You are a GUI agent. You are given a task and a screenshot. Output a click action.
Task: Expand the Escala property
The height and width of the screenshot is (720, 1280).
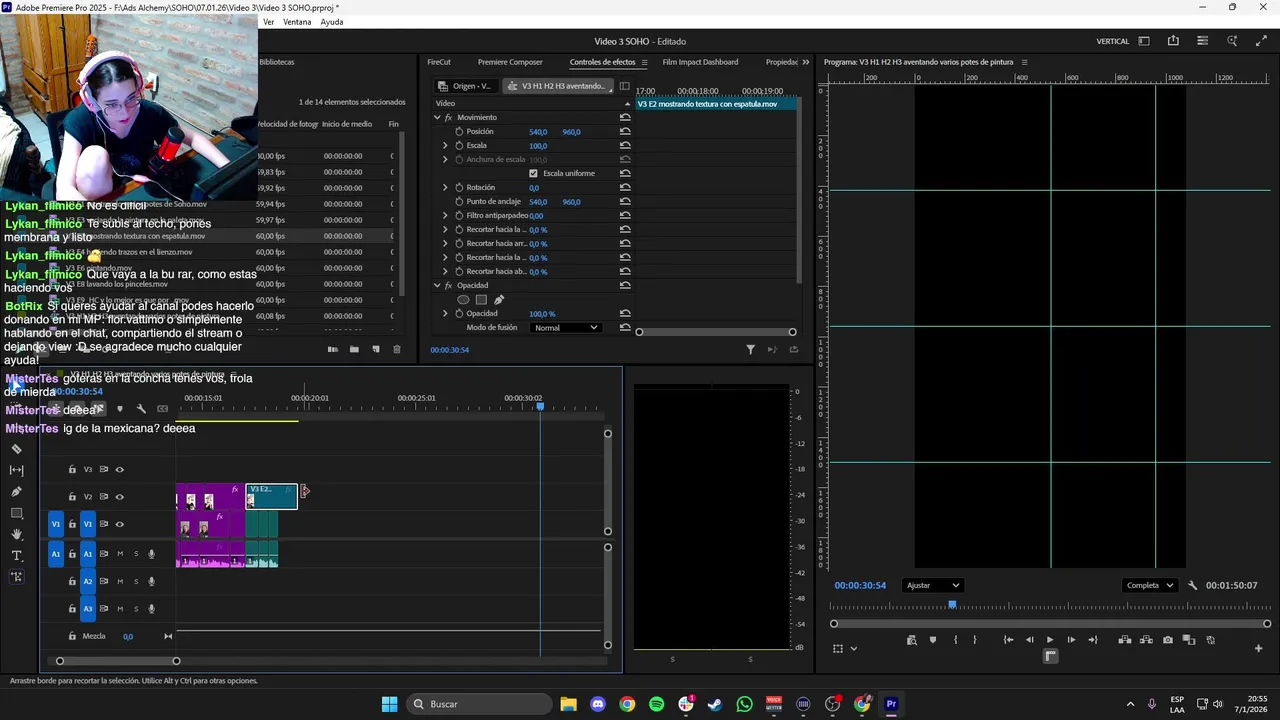tap(445, 145)
